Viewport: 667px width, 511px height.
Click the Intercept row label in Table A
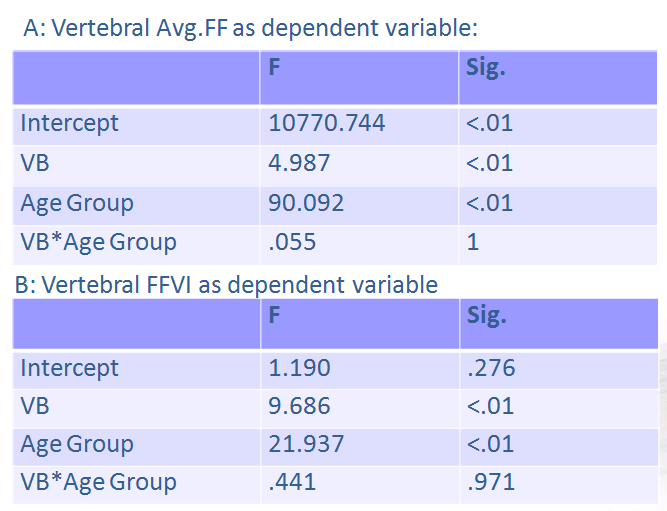(x=69, y=123)
